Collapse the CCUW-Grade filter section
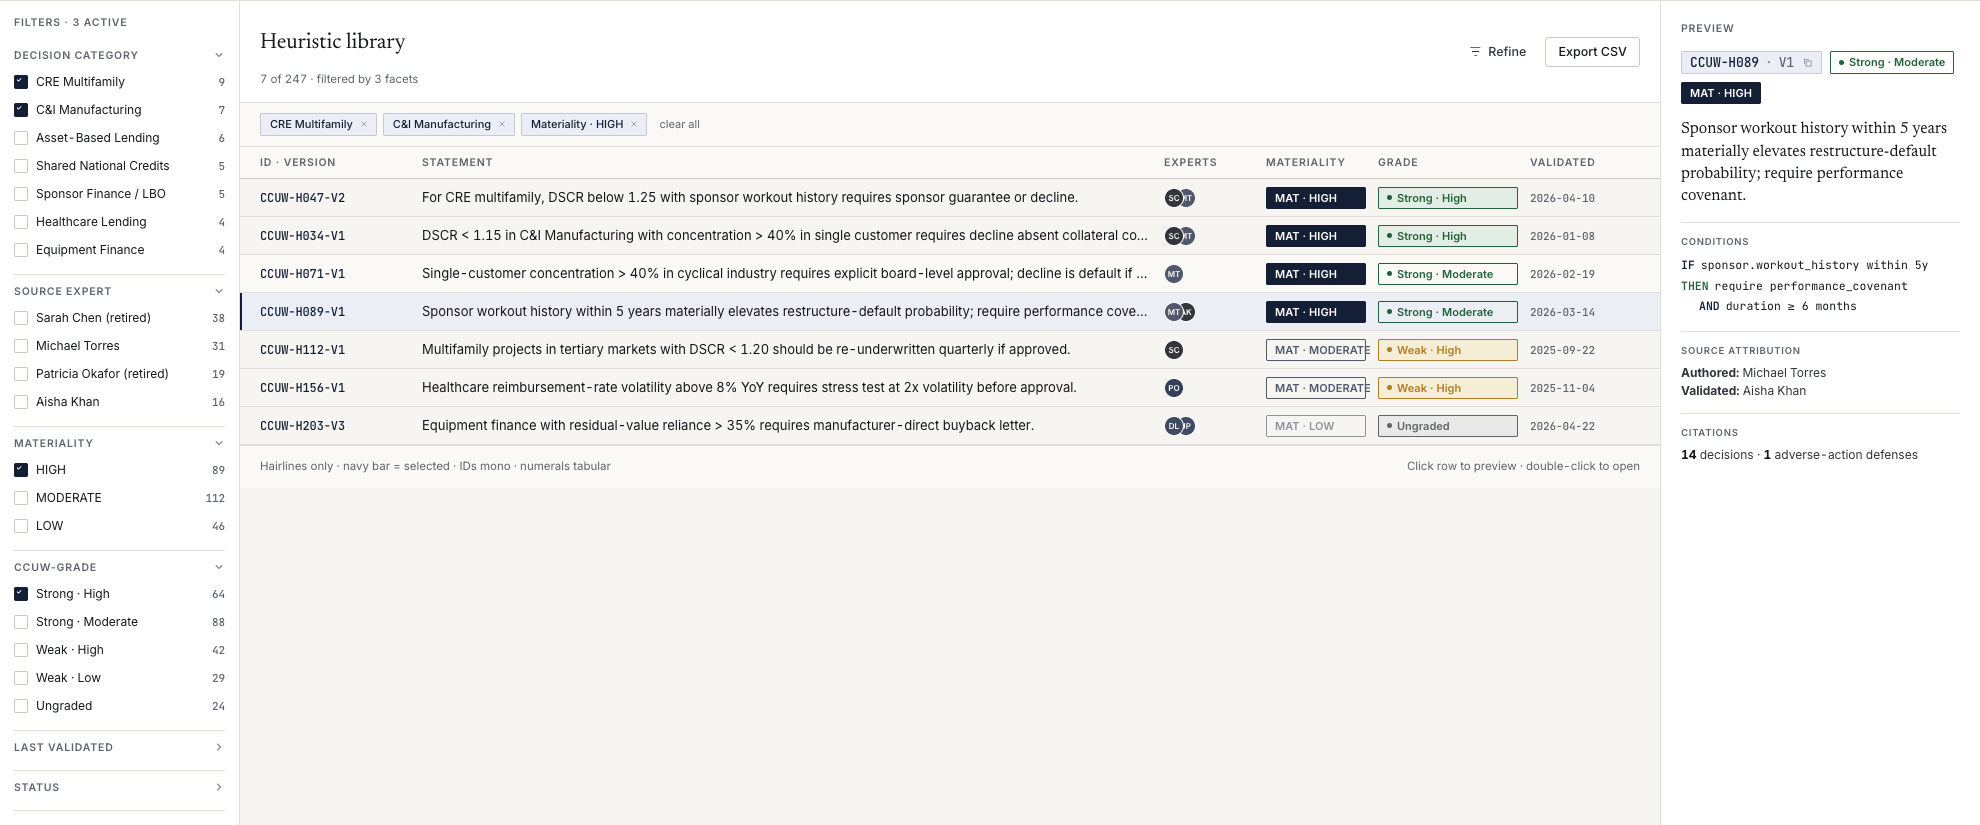Viewport: 1980px width, 825px height. (x=219, y=567)
